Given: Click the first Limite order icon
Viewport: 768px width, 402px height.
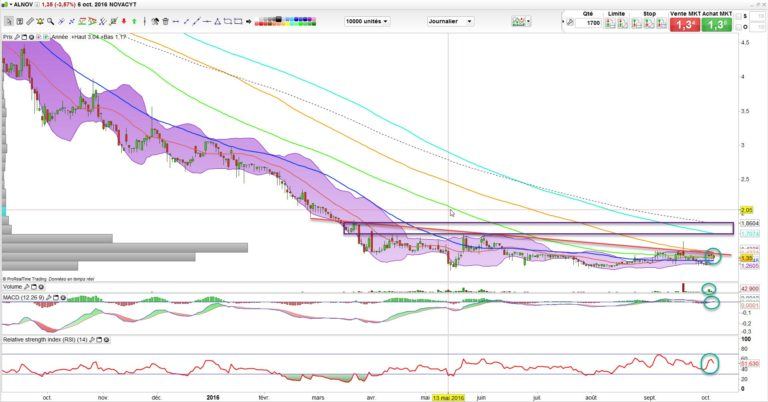Looking at the screenshot, I should pos(611,24).
